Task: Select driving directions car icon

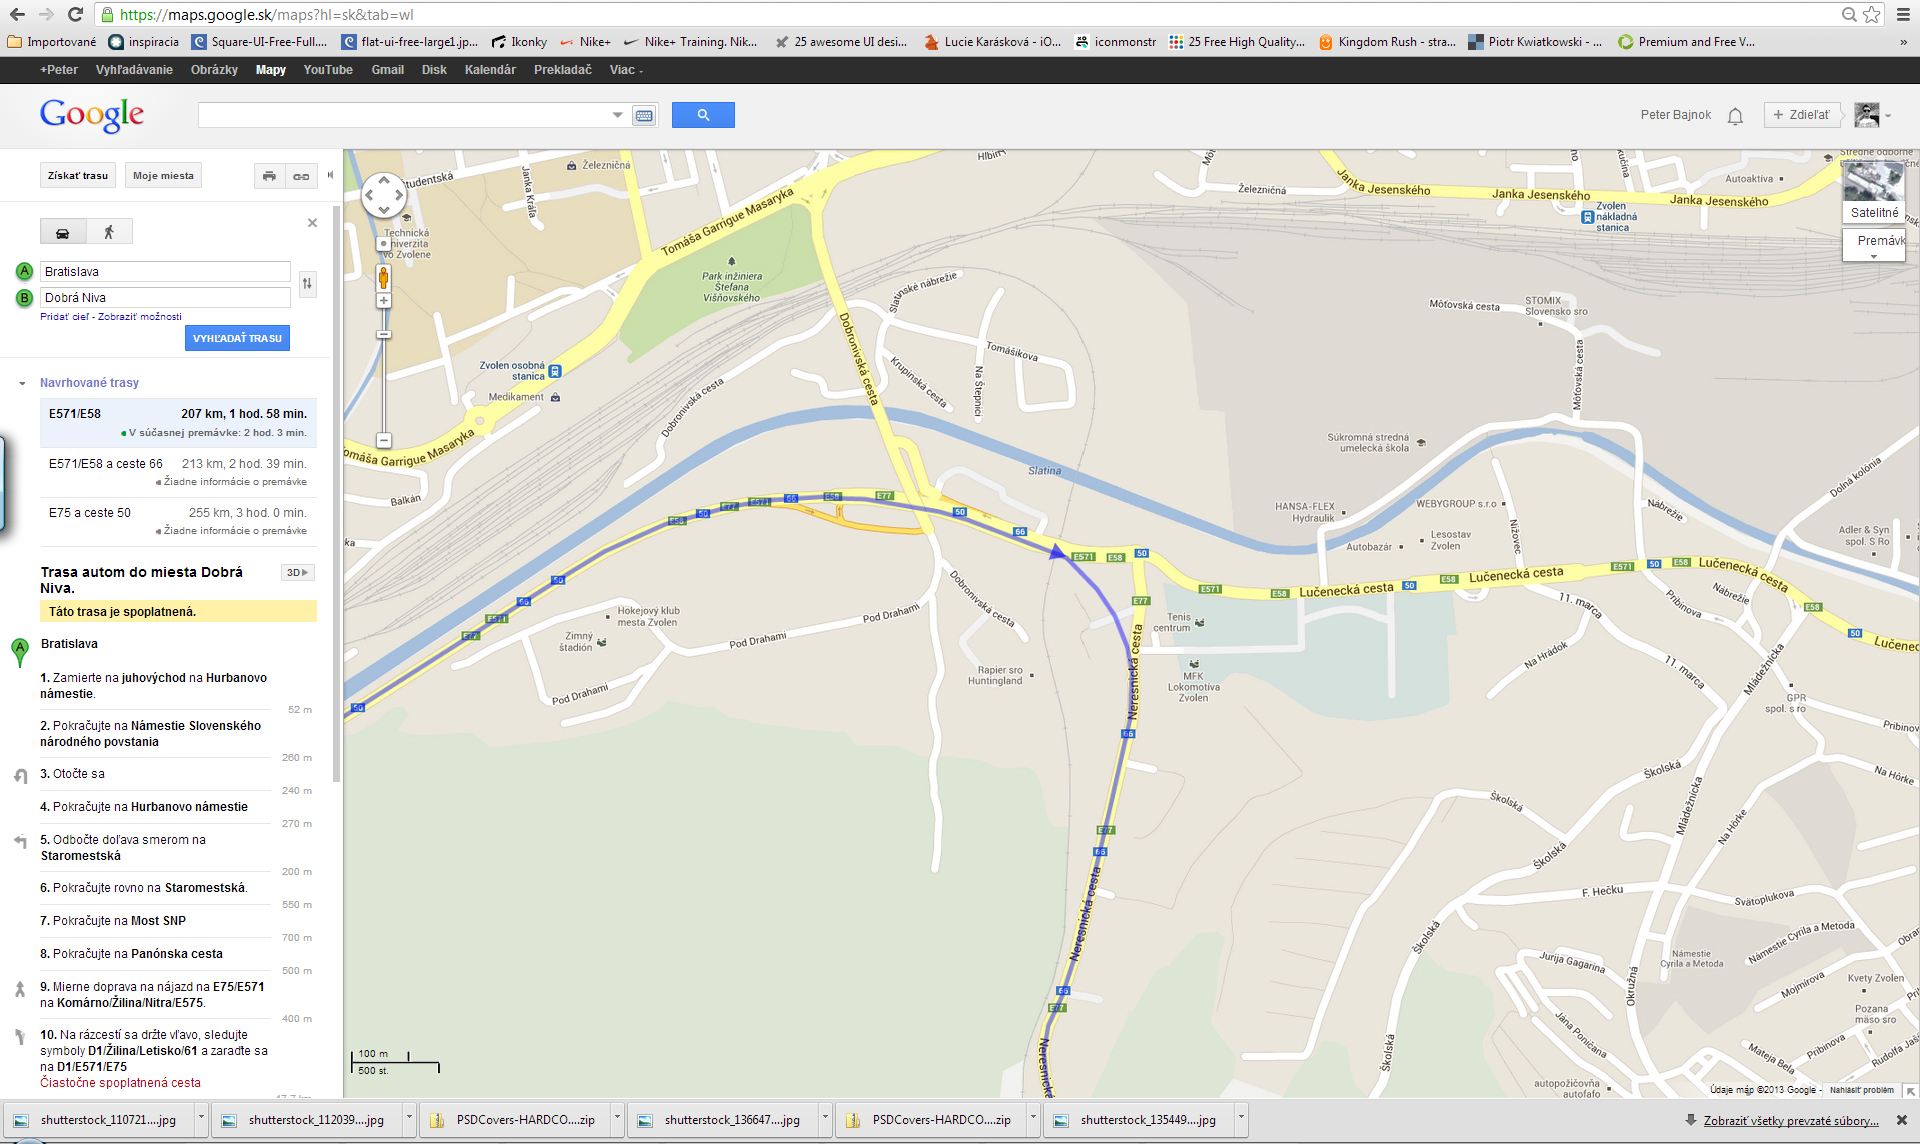Action: click(62, 232)
